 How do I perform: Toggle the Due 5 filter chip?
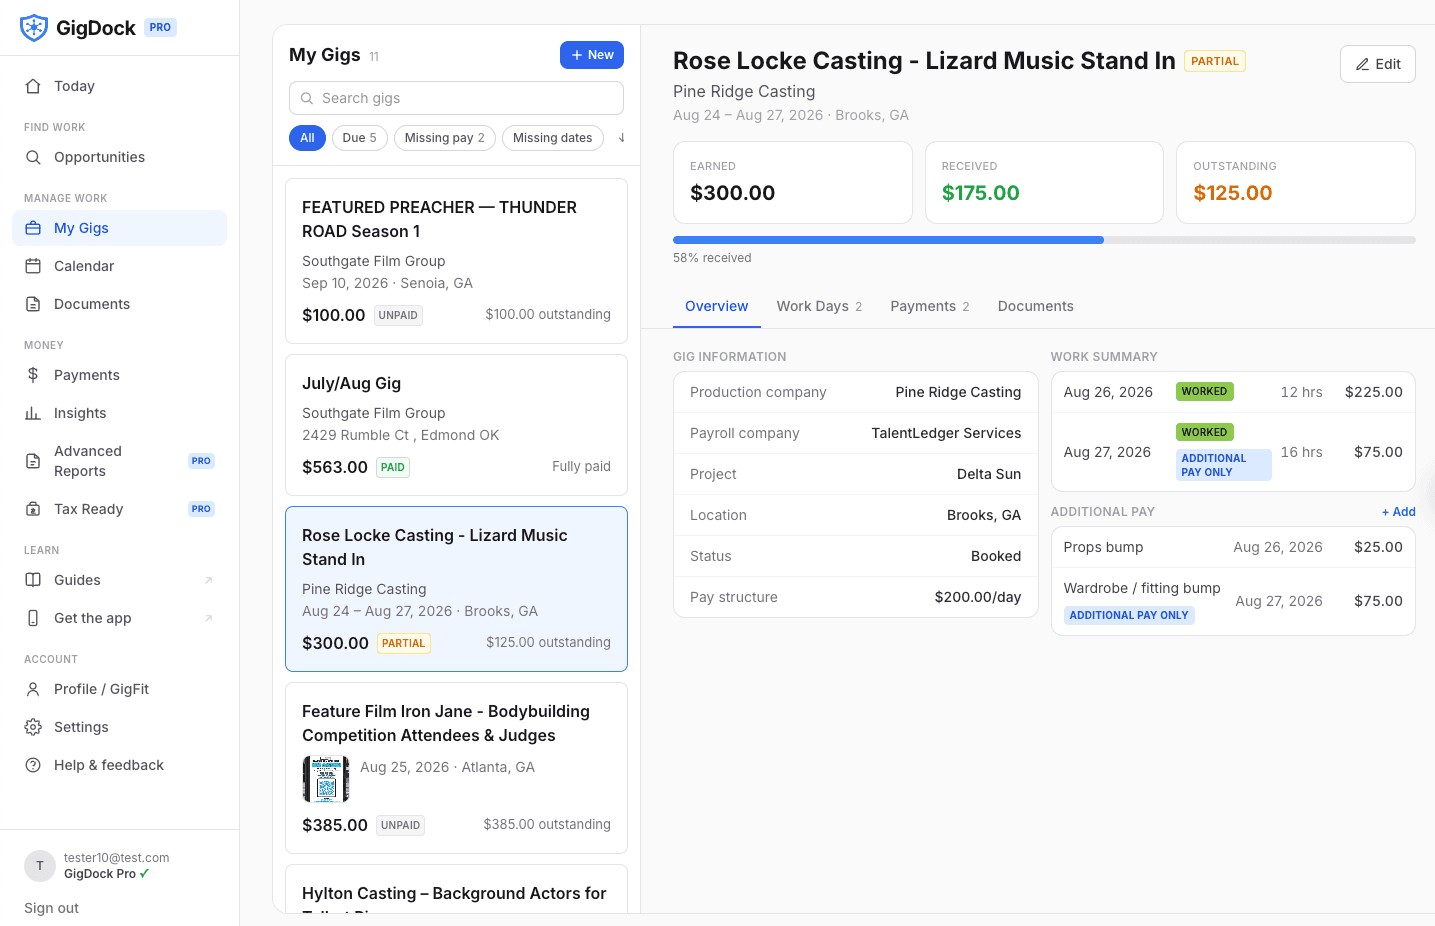pyautogui.click(x=359, y=138)
